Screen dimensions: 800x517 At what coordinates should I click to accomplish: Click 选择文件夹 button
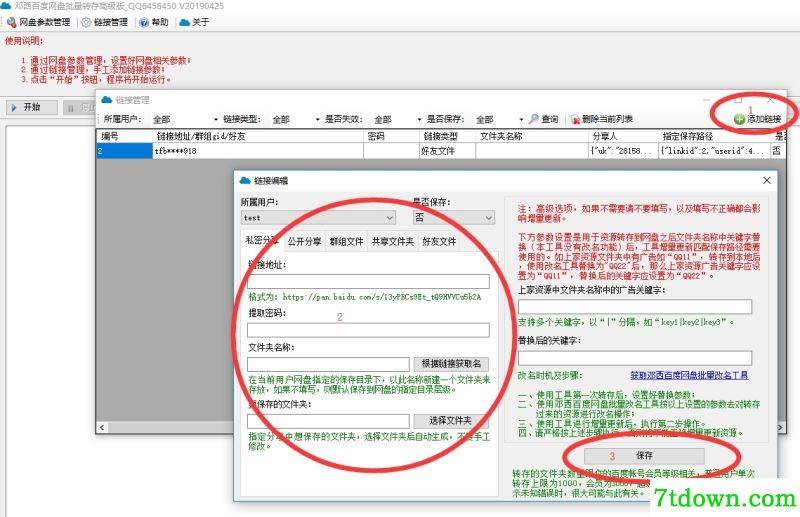coord(451,421)
